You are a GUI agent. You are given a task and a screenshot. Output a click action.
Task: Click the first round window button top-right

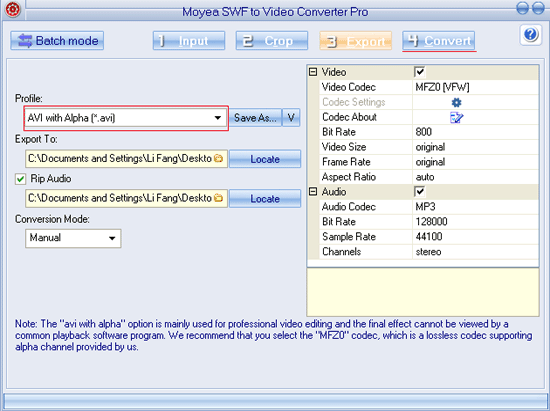click(522, 8)
